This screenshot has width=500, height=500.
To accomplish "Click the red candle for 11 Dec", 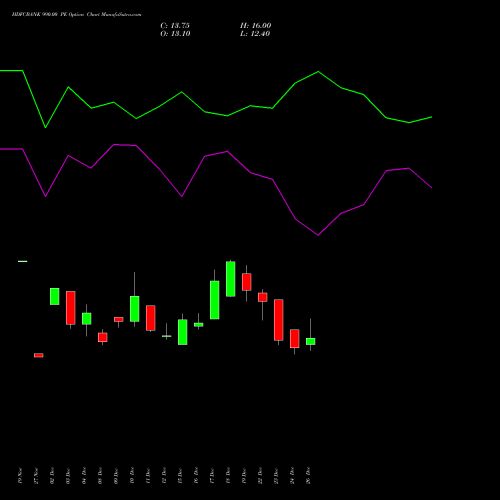I will pyautogui.click(x=151, y=318).
